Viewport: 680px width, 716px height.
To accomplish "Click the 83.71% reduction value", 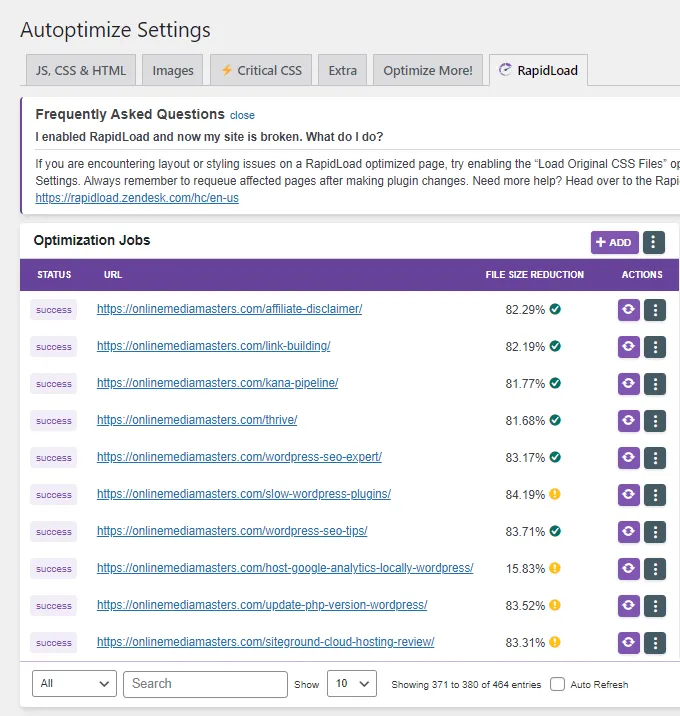I will click(525, 532).
